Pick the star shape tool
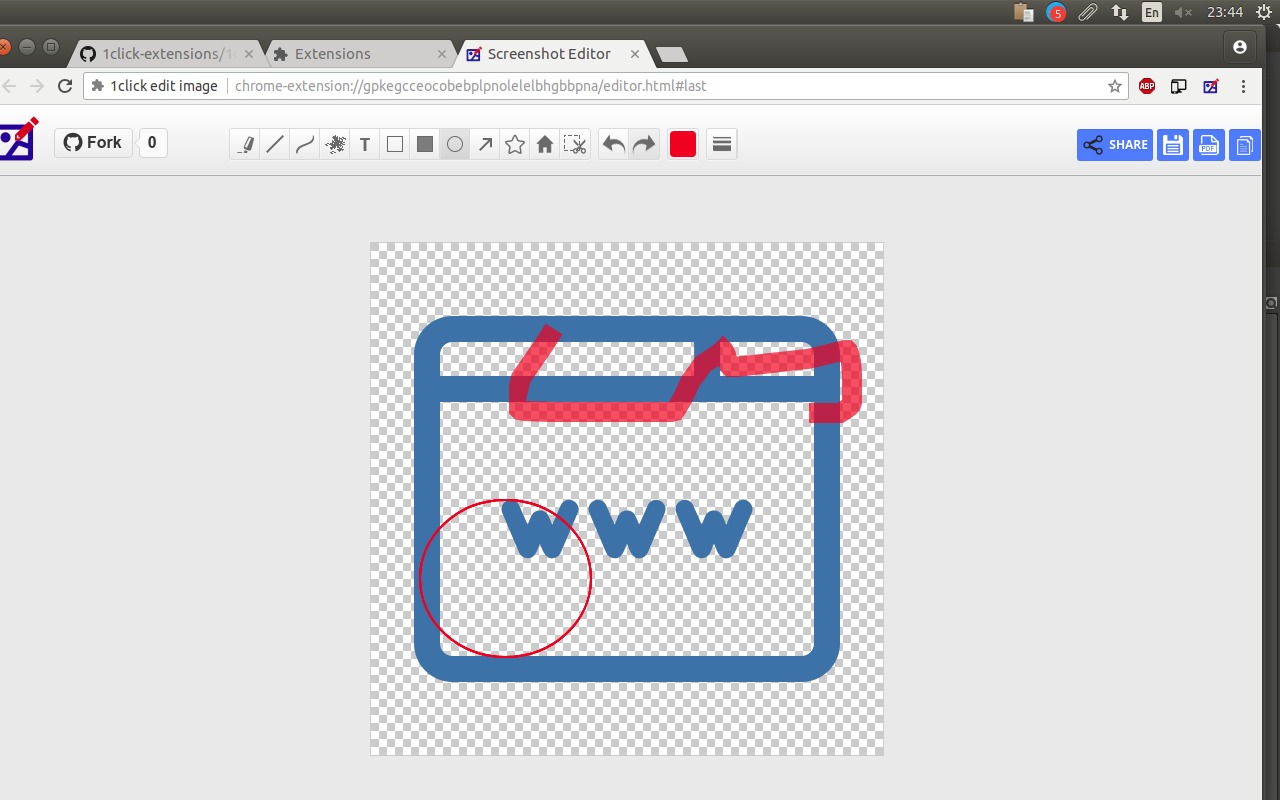This screenshot has height=800, width=1280. 515,145
